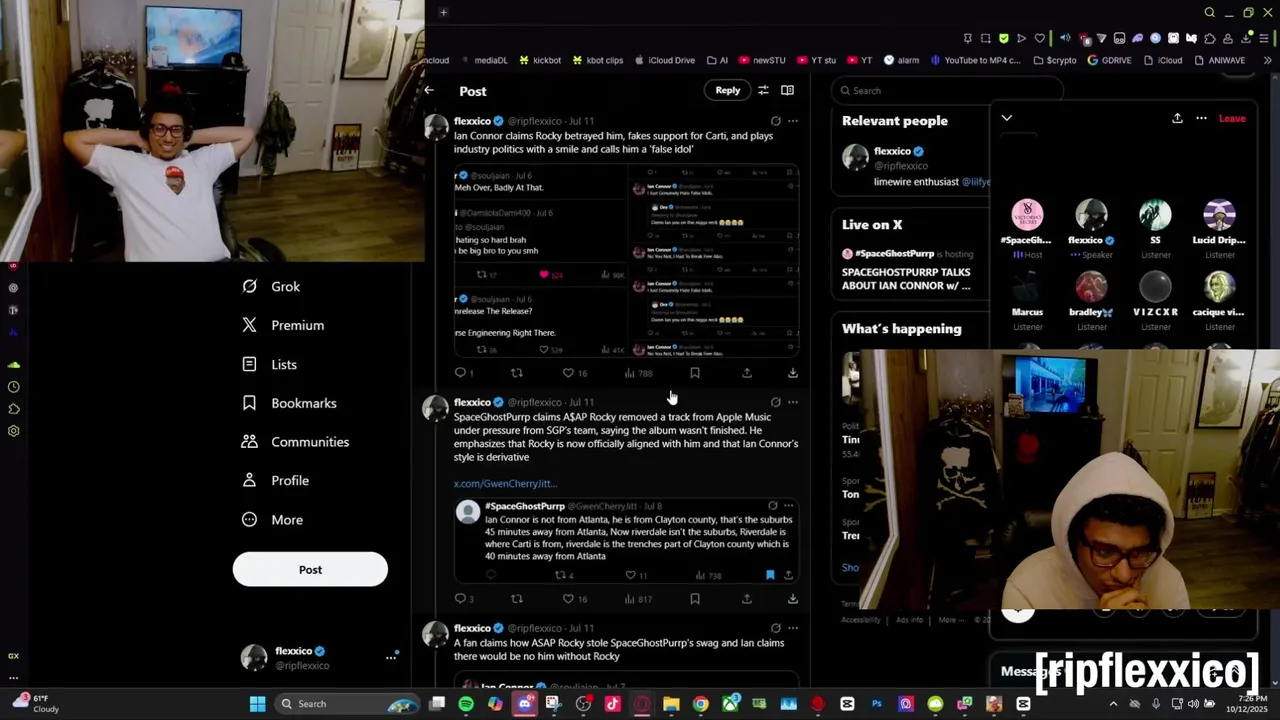The height and width of the screenshot is (720, 1280).
Task: Open the reply sorting options icon
Action: coord(763,90)
